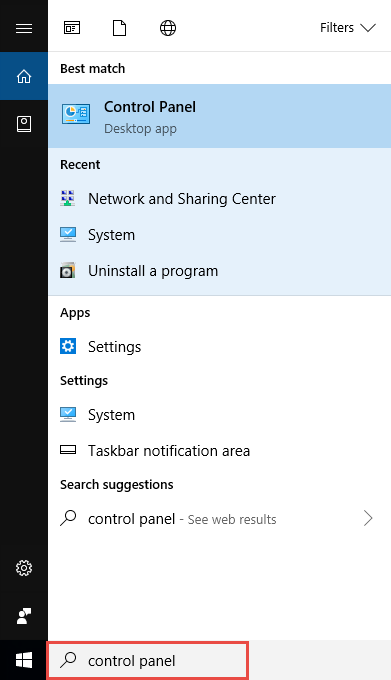Viewport: 391px width, 680px height.
Task: Click the Recent section heading
Action: [x=80, y=165]
